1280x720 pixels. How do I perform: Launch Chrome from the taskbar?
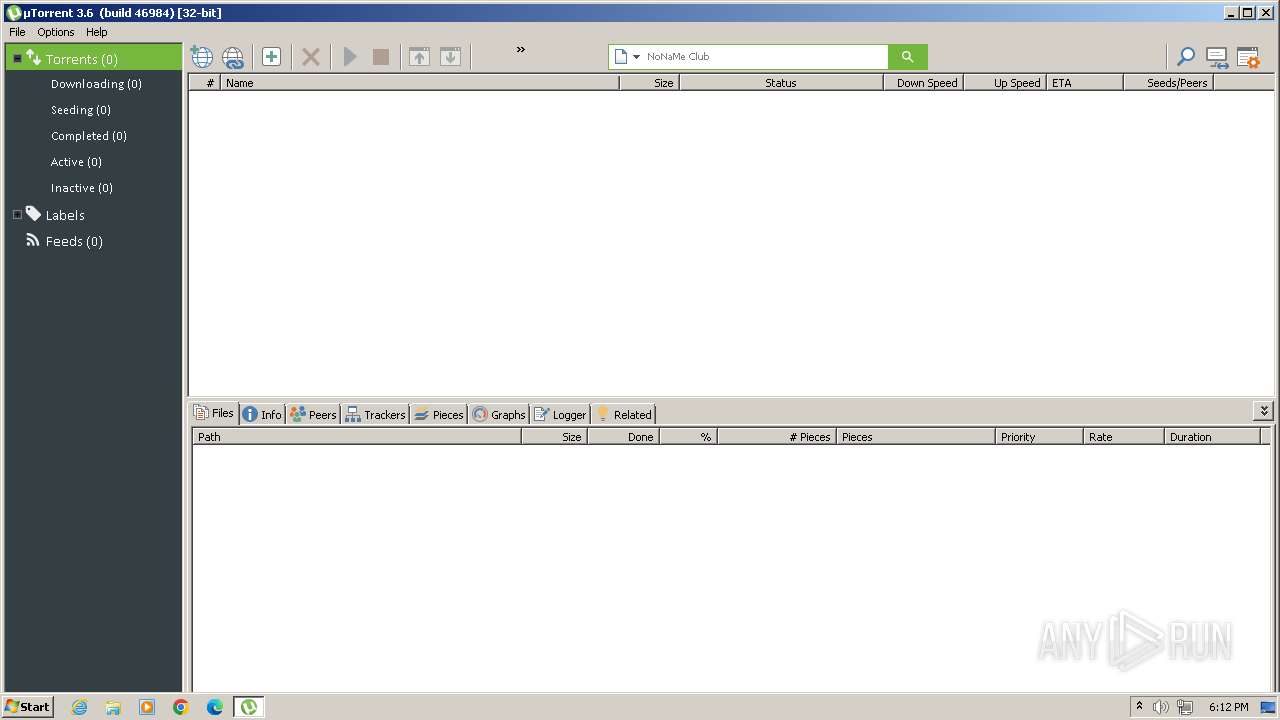[x=181, y=707]
